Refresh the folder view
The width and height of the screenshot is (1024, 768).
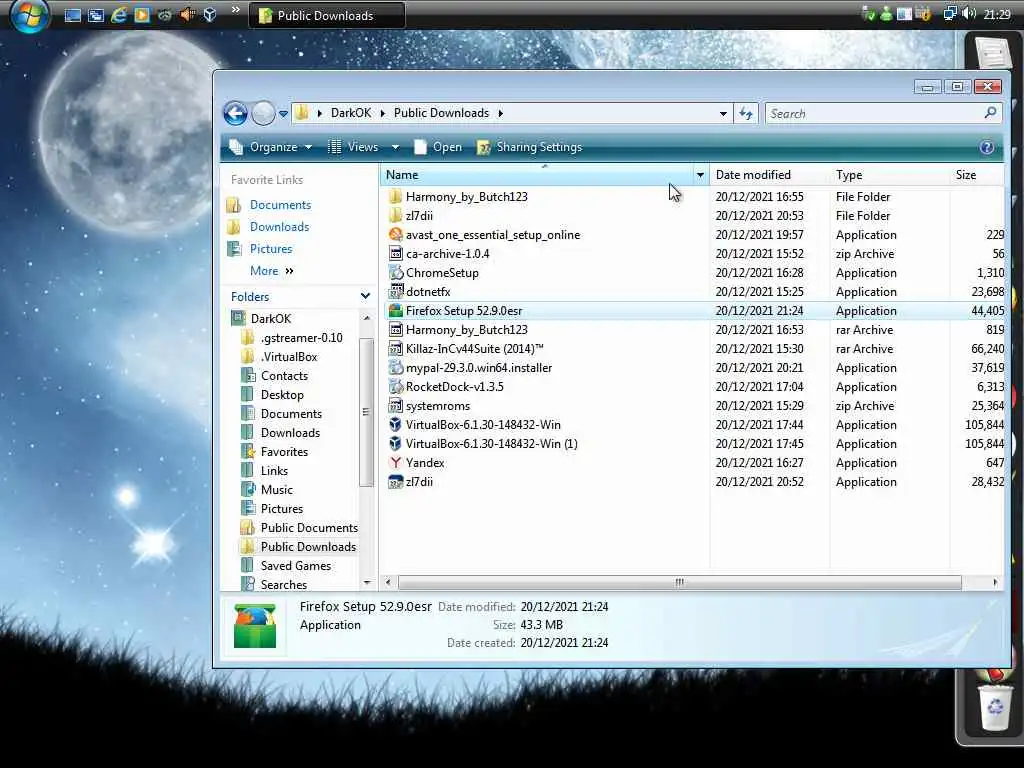point(746,114)
